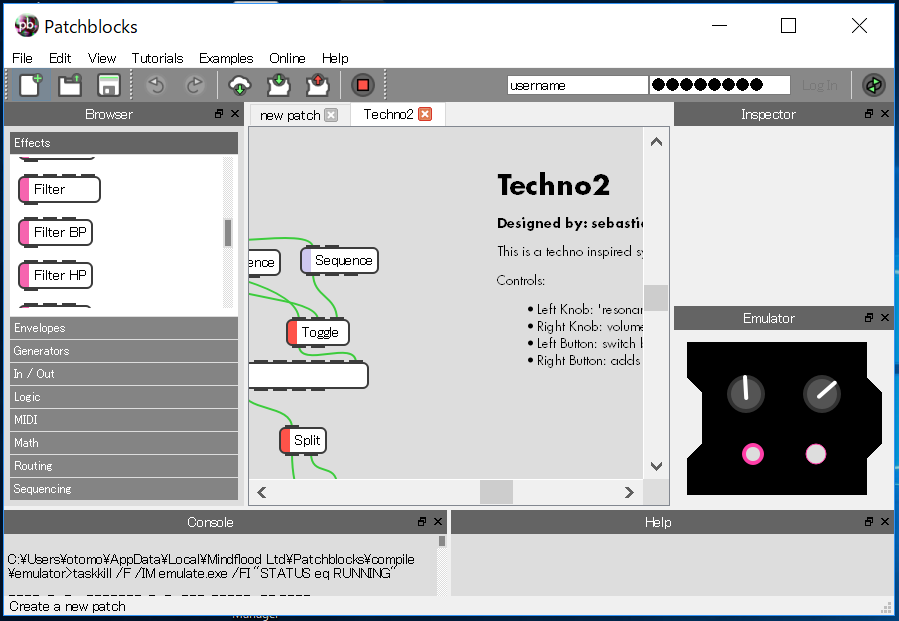Download patch from device with the green arrow
899x621 pixels.
(x=279, y=85)
